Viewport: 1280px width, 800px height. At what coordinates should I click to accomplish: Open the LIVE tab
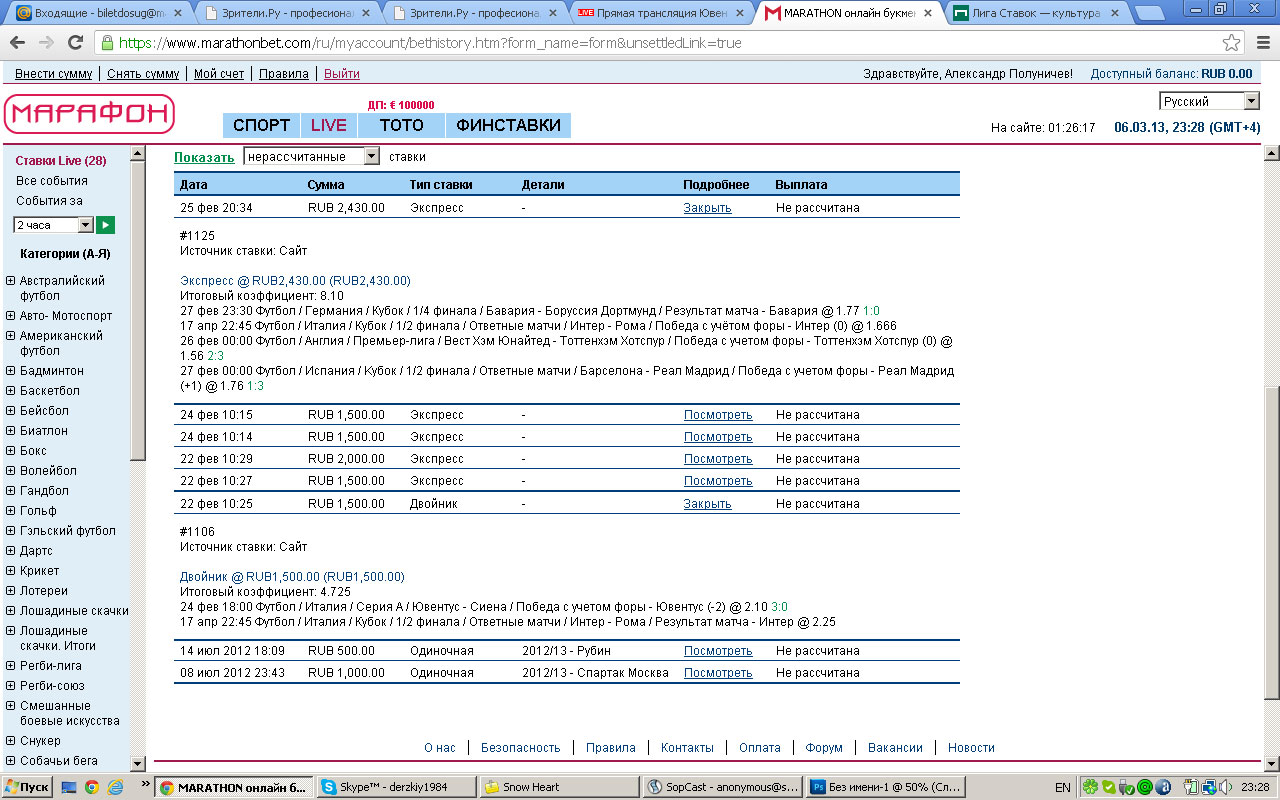(x=329, y=125)
